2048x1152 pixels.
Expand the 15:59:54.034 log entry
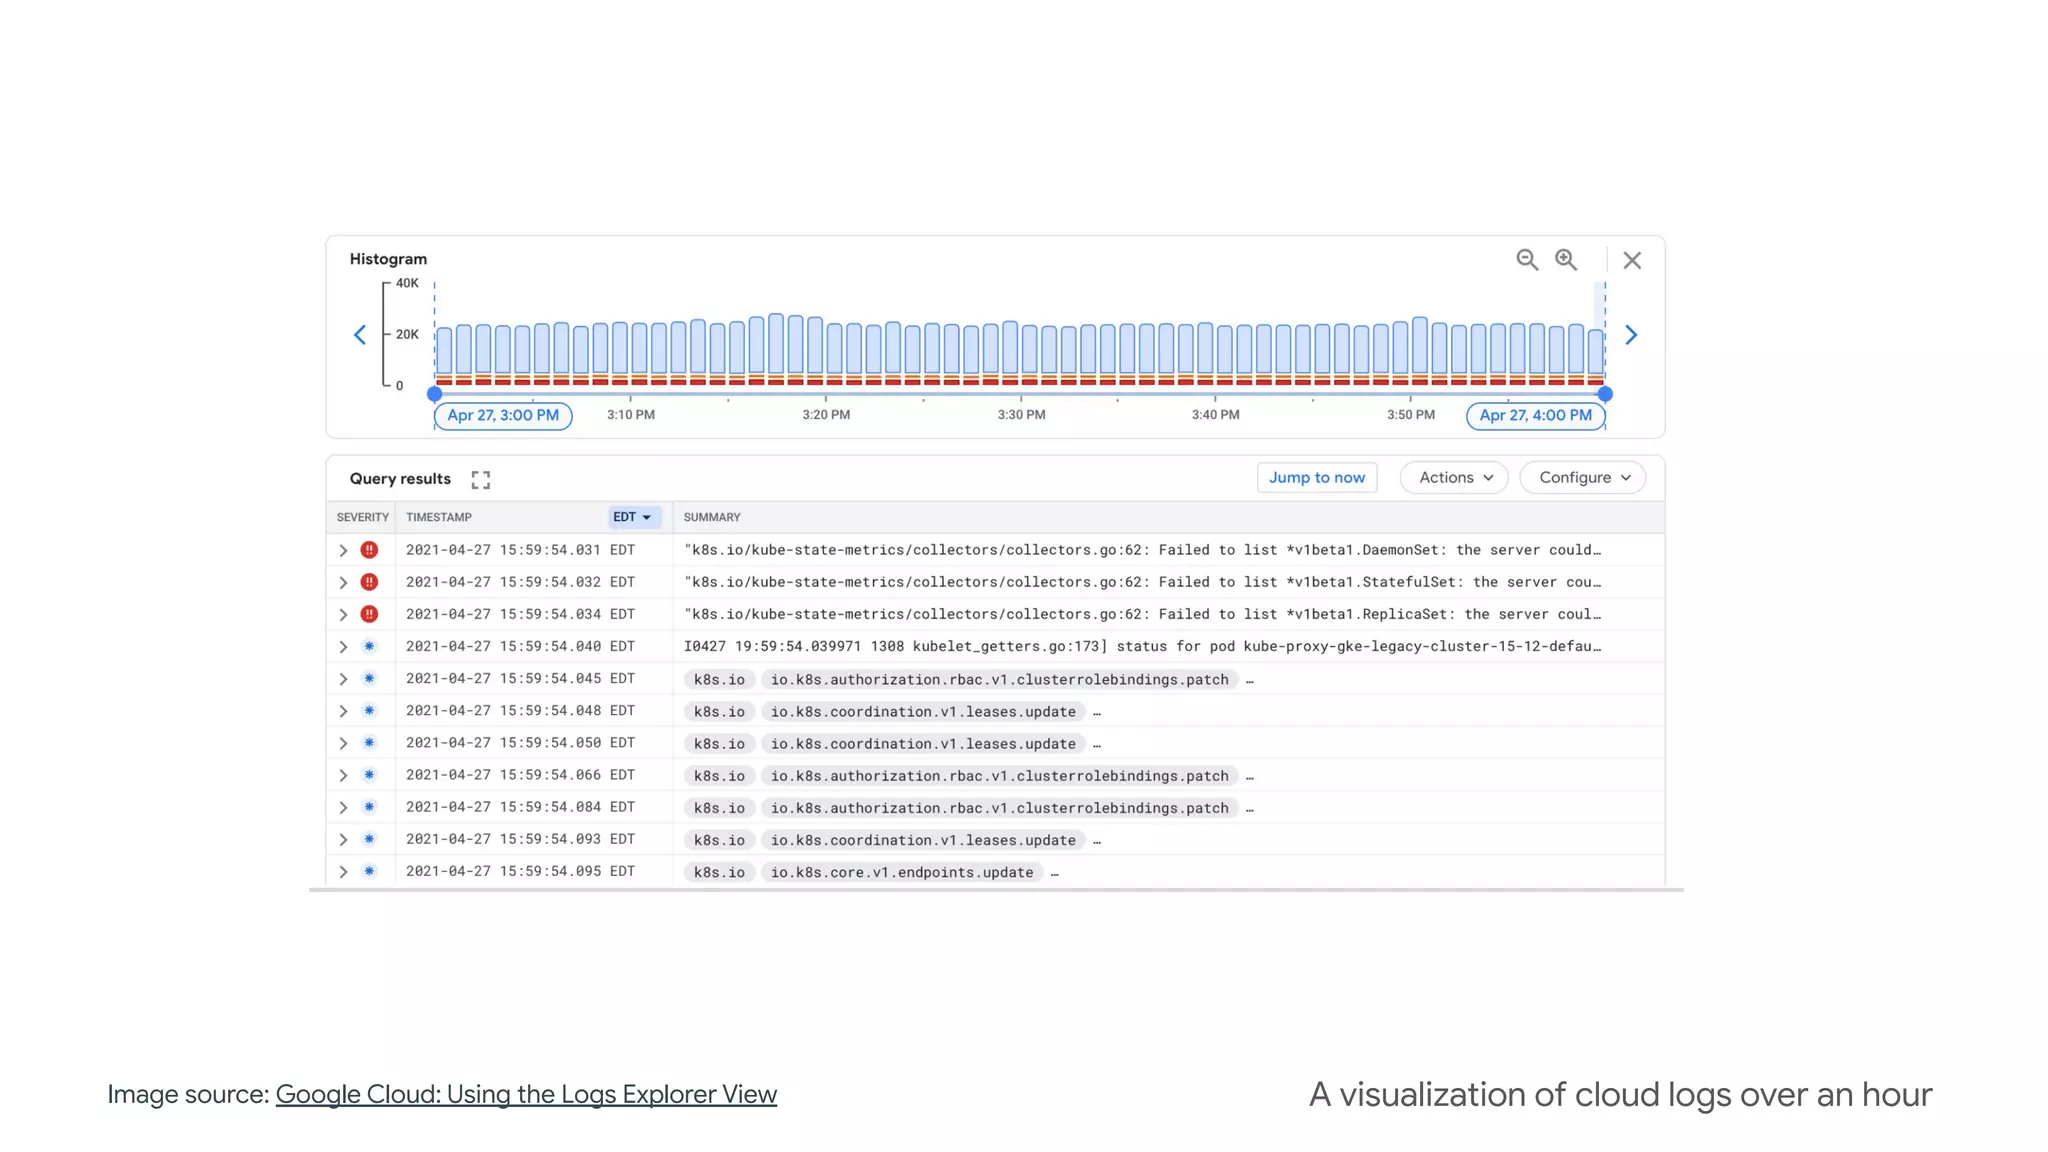click(343, 615)
